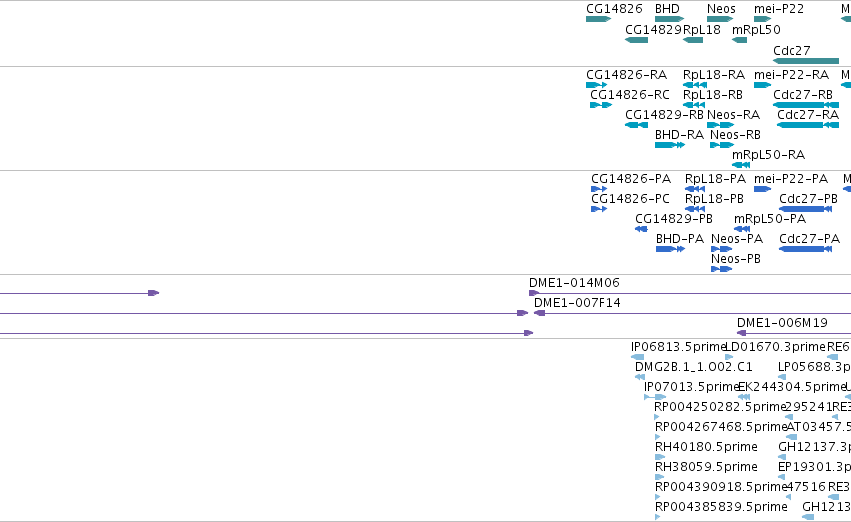Screen dimensions: 851x522
Task: Select EST RH40180.5prime
Action: pyautogui.click(x=659, y=457)
